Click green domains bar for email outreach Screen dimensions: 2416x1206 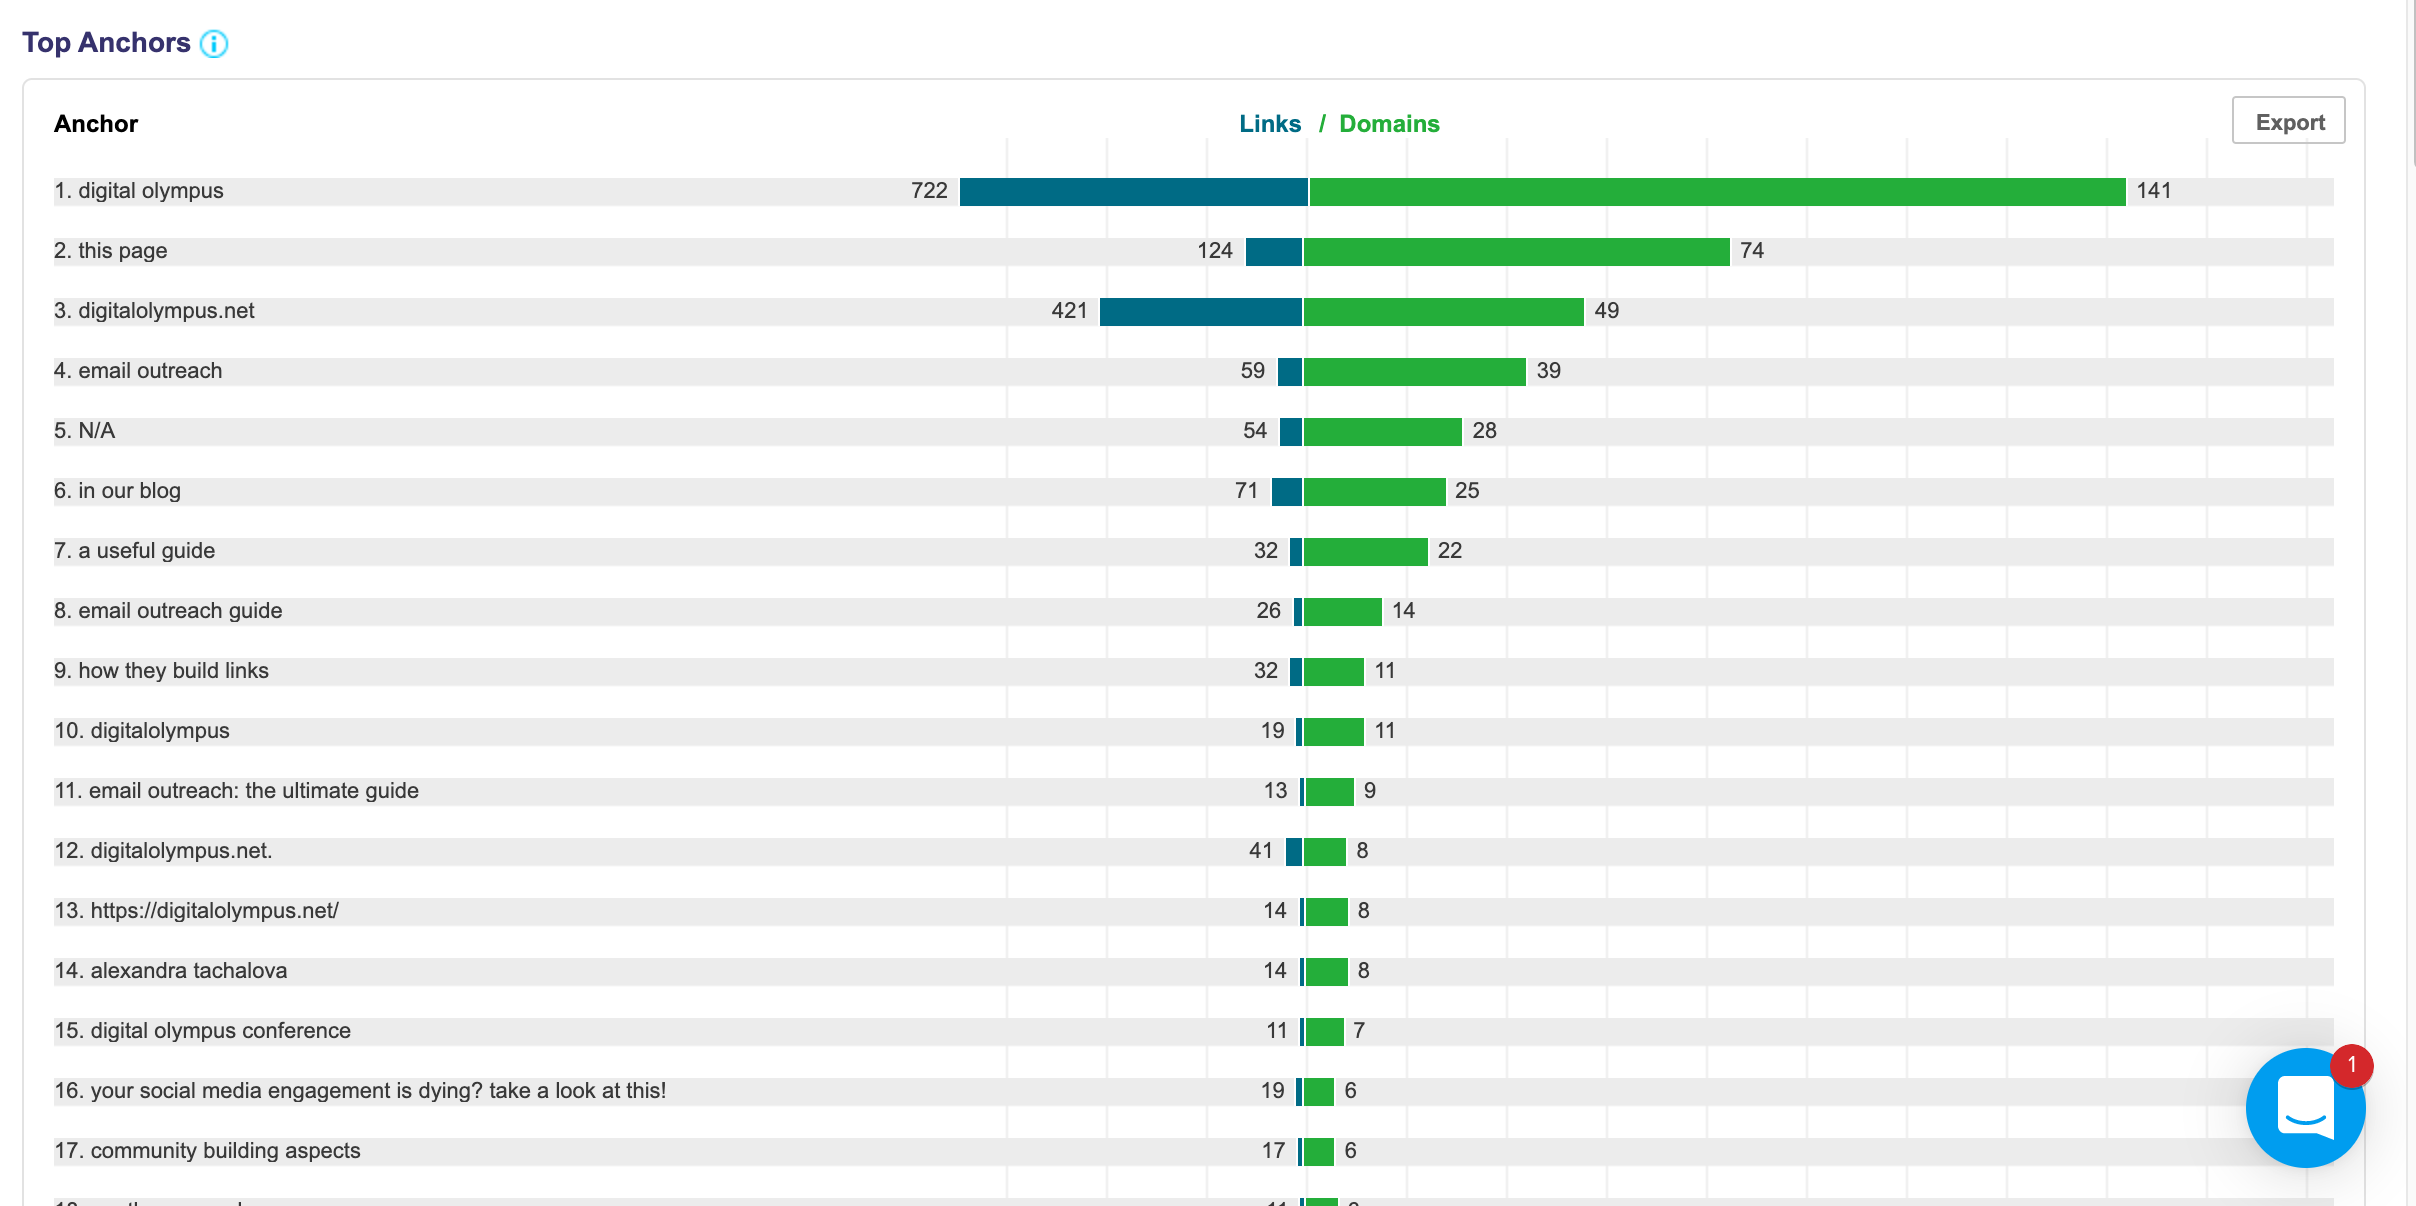tap(1414, 372)
